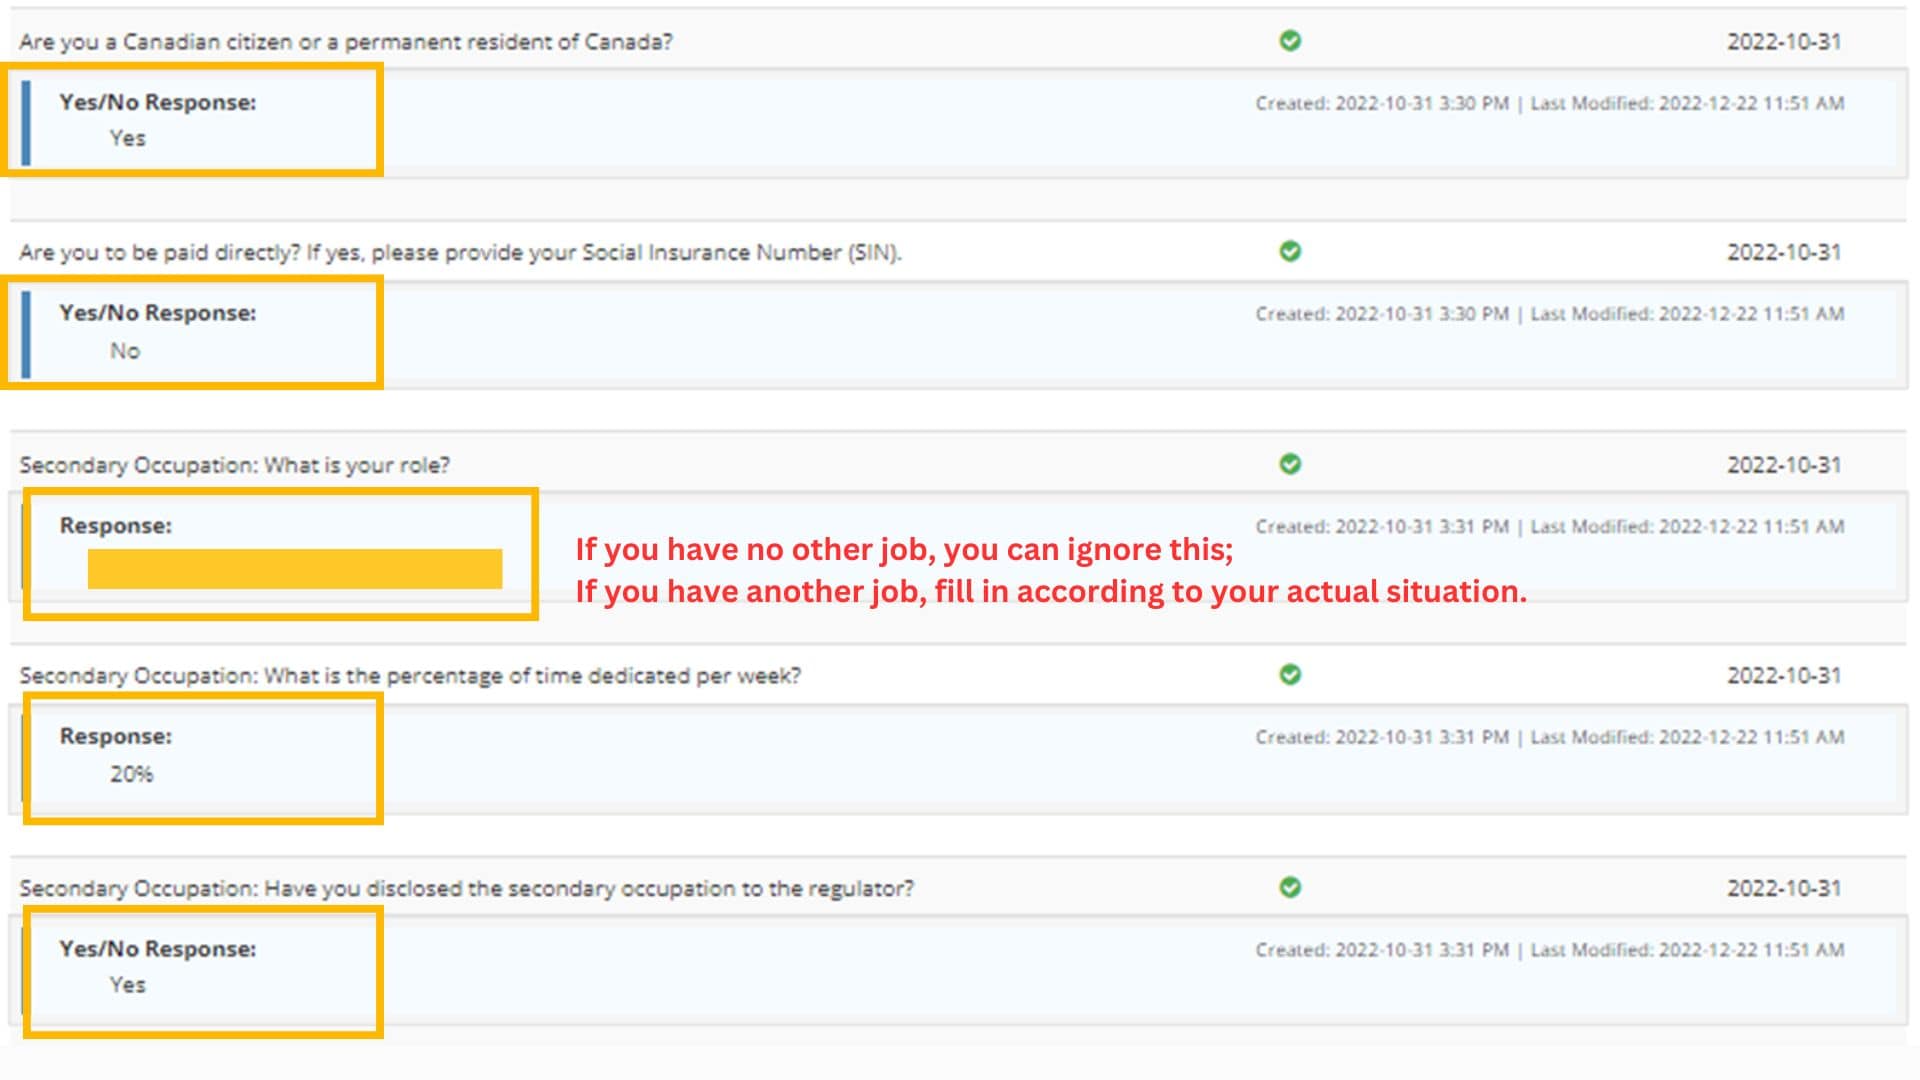
Task: Click Last Modified timestamp in 20% response
Action: [x=1687, y=737]
